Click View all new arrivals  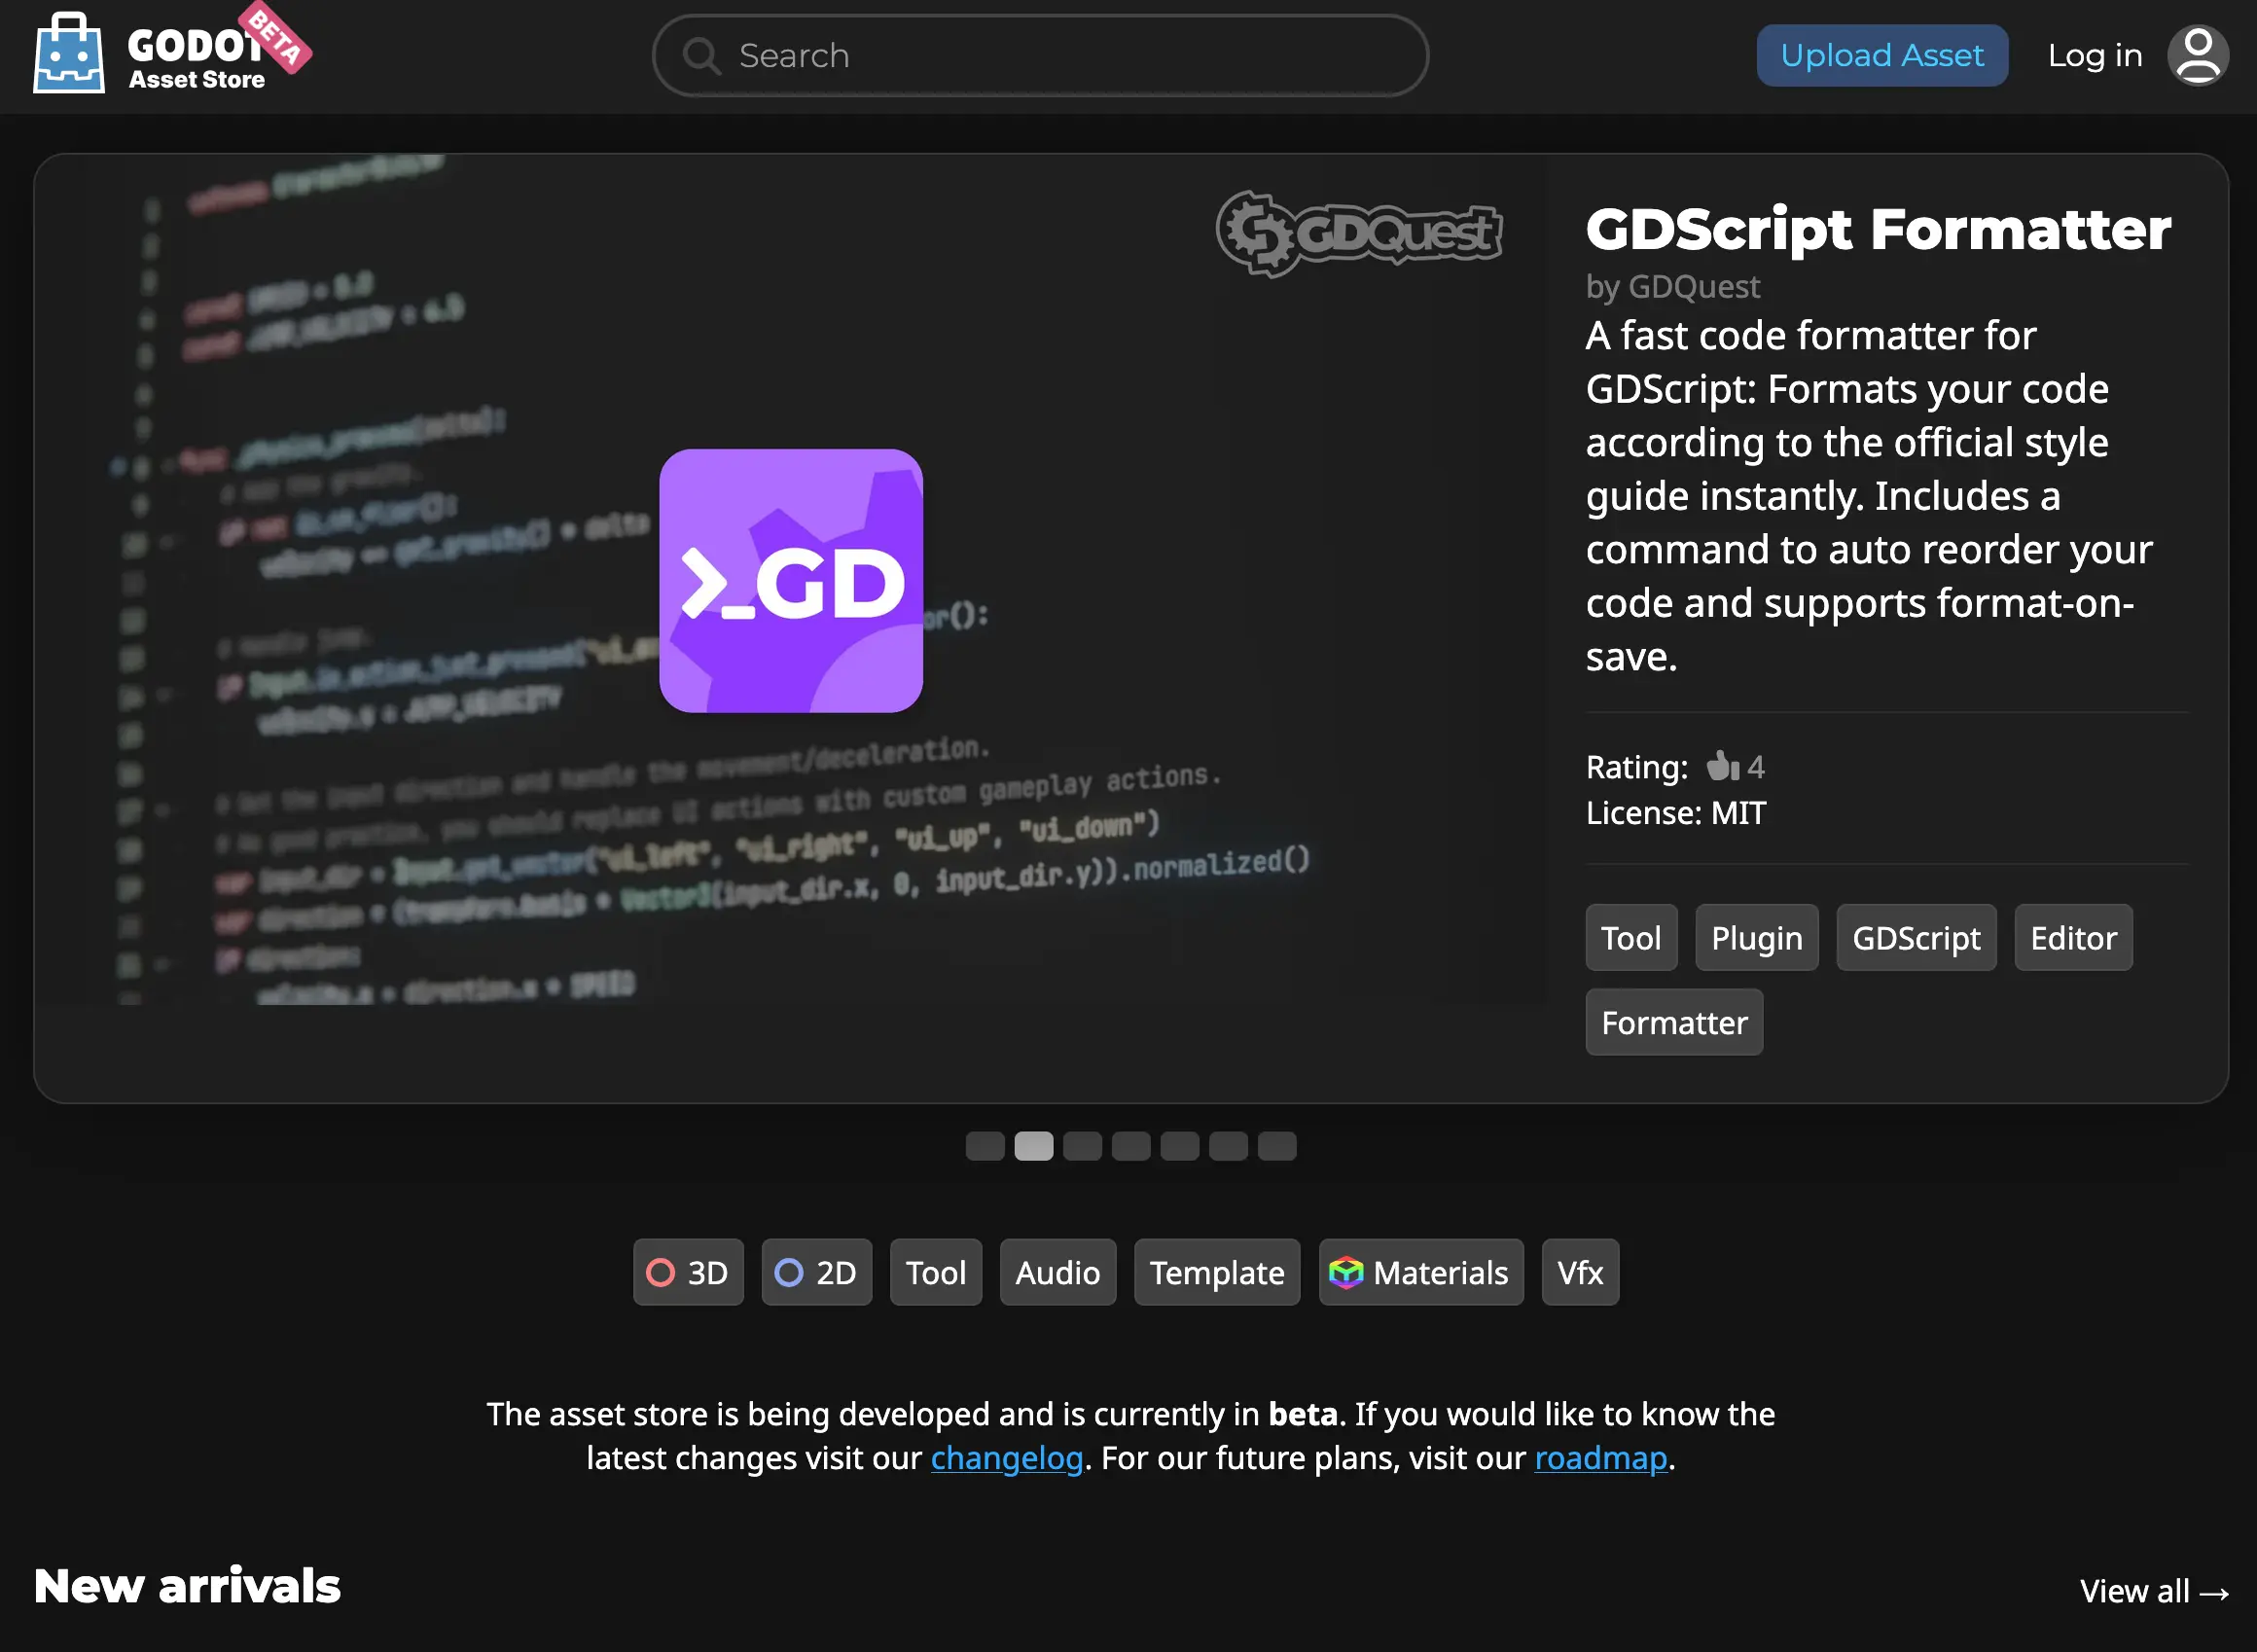[x=2154, y=1591]
